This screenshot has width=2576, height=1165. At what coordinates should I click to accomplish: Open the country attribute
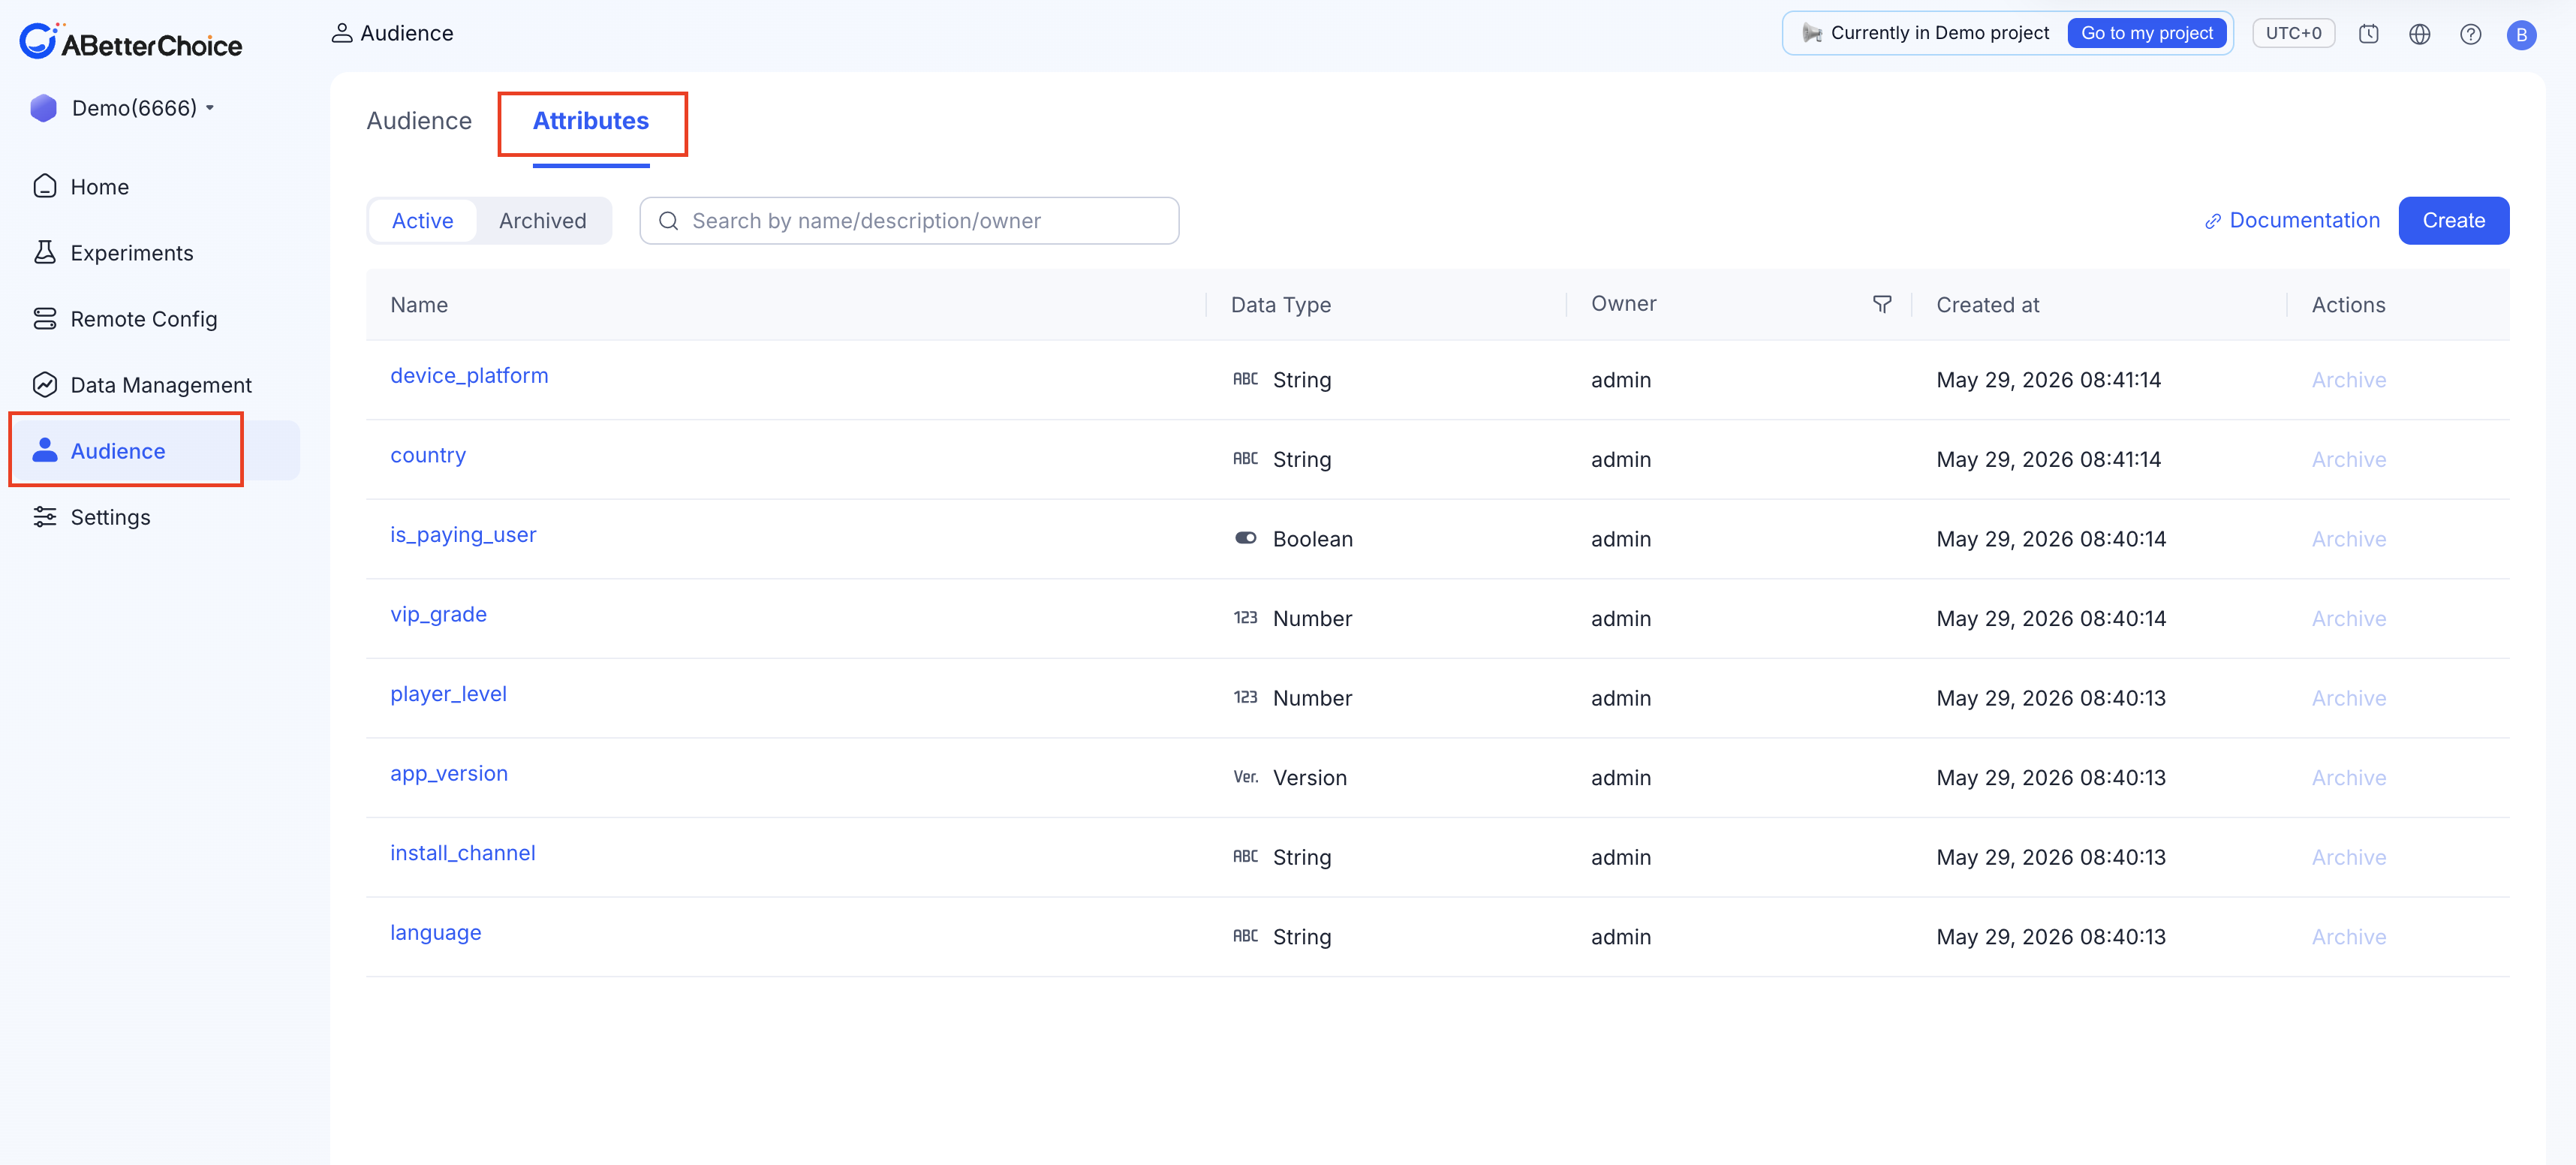[x=428, y=455]
